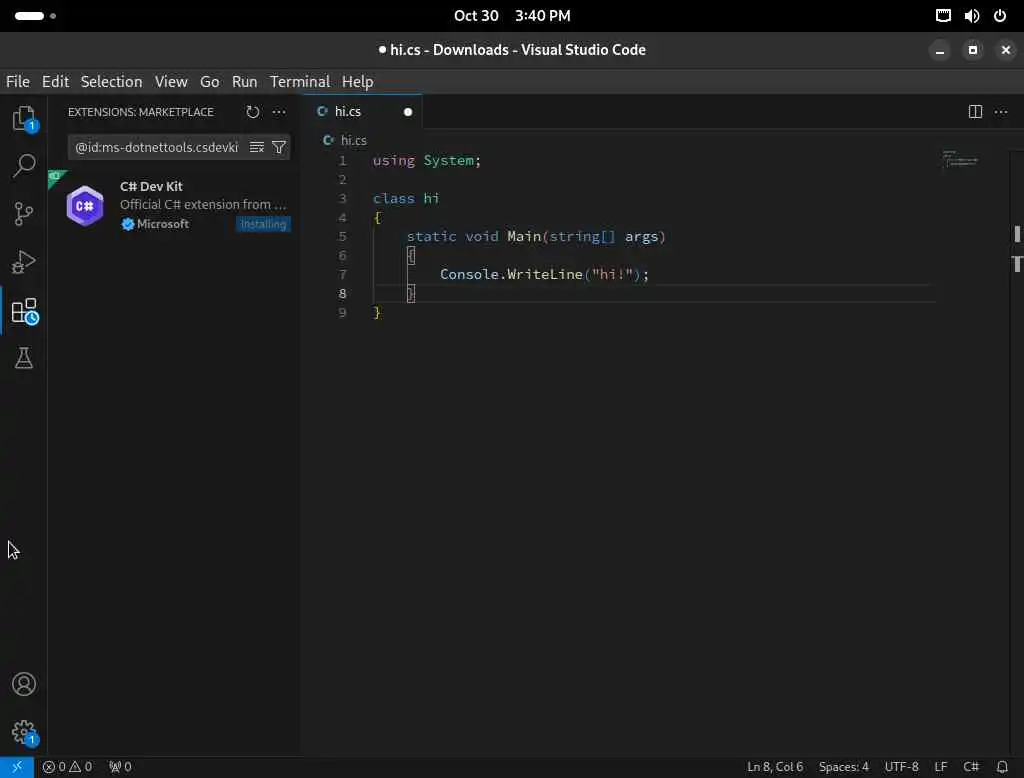Split the editor to the right

(x=975, y=112)
